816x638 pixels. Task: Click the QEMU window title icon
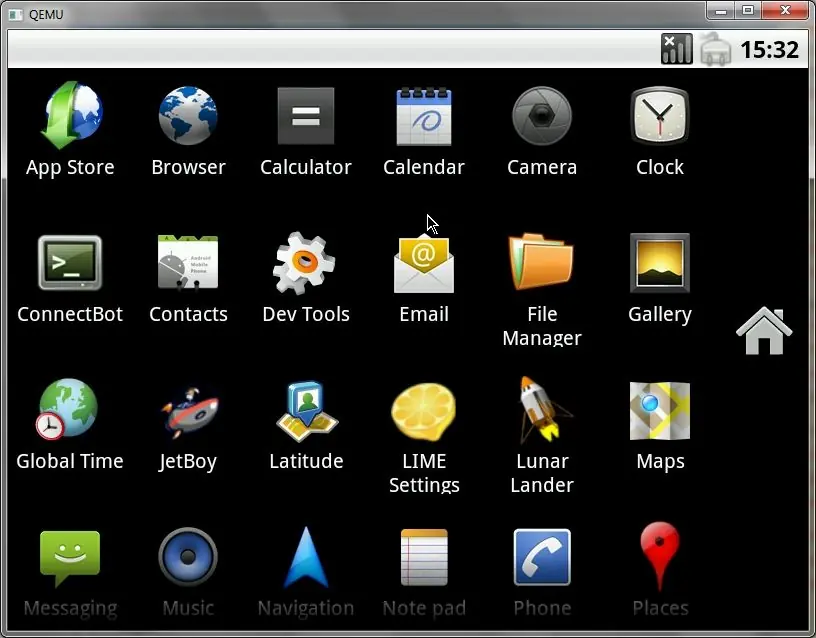click(x=16, y=14)
